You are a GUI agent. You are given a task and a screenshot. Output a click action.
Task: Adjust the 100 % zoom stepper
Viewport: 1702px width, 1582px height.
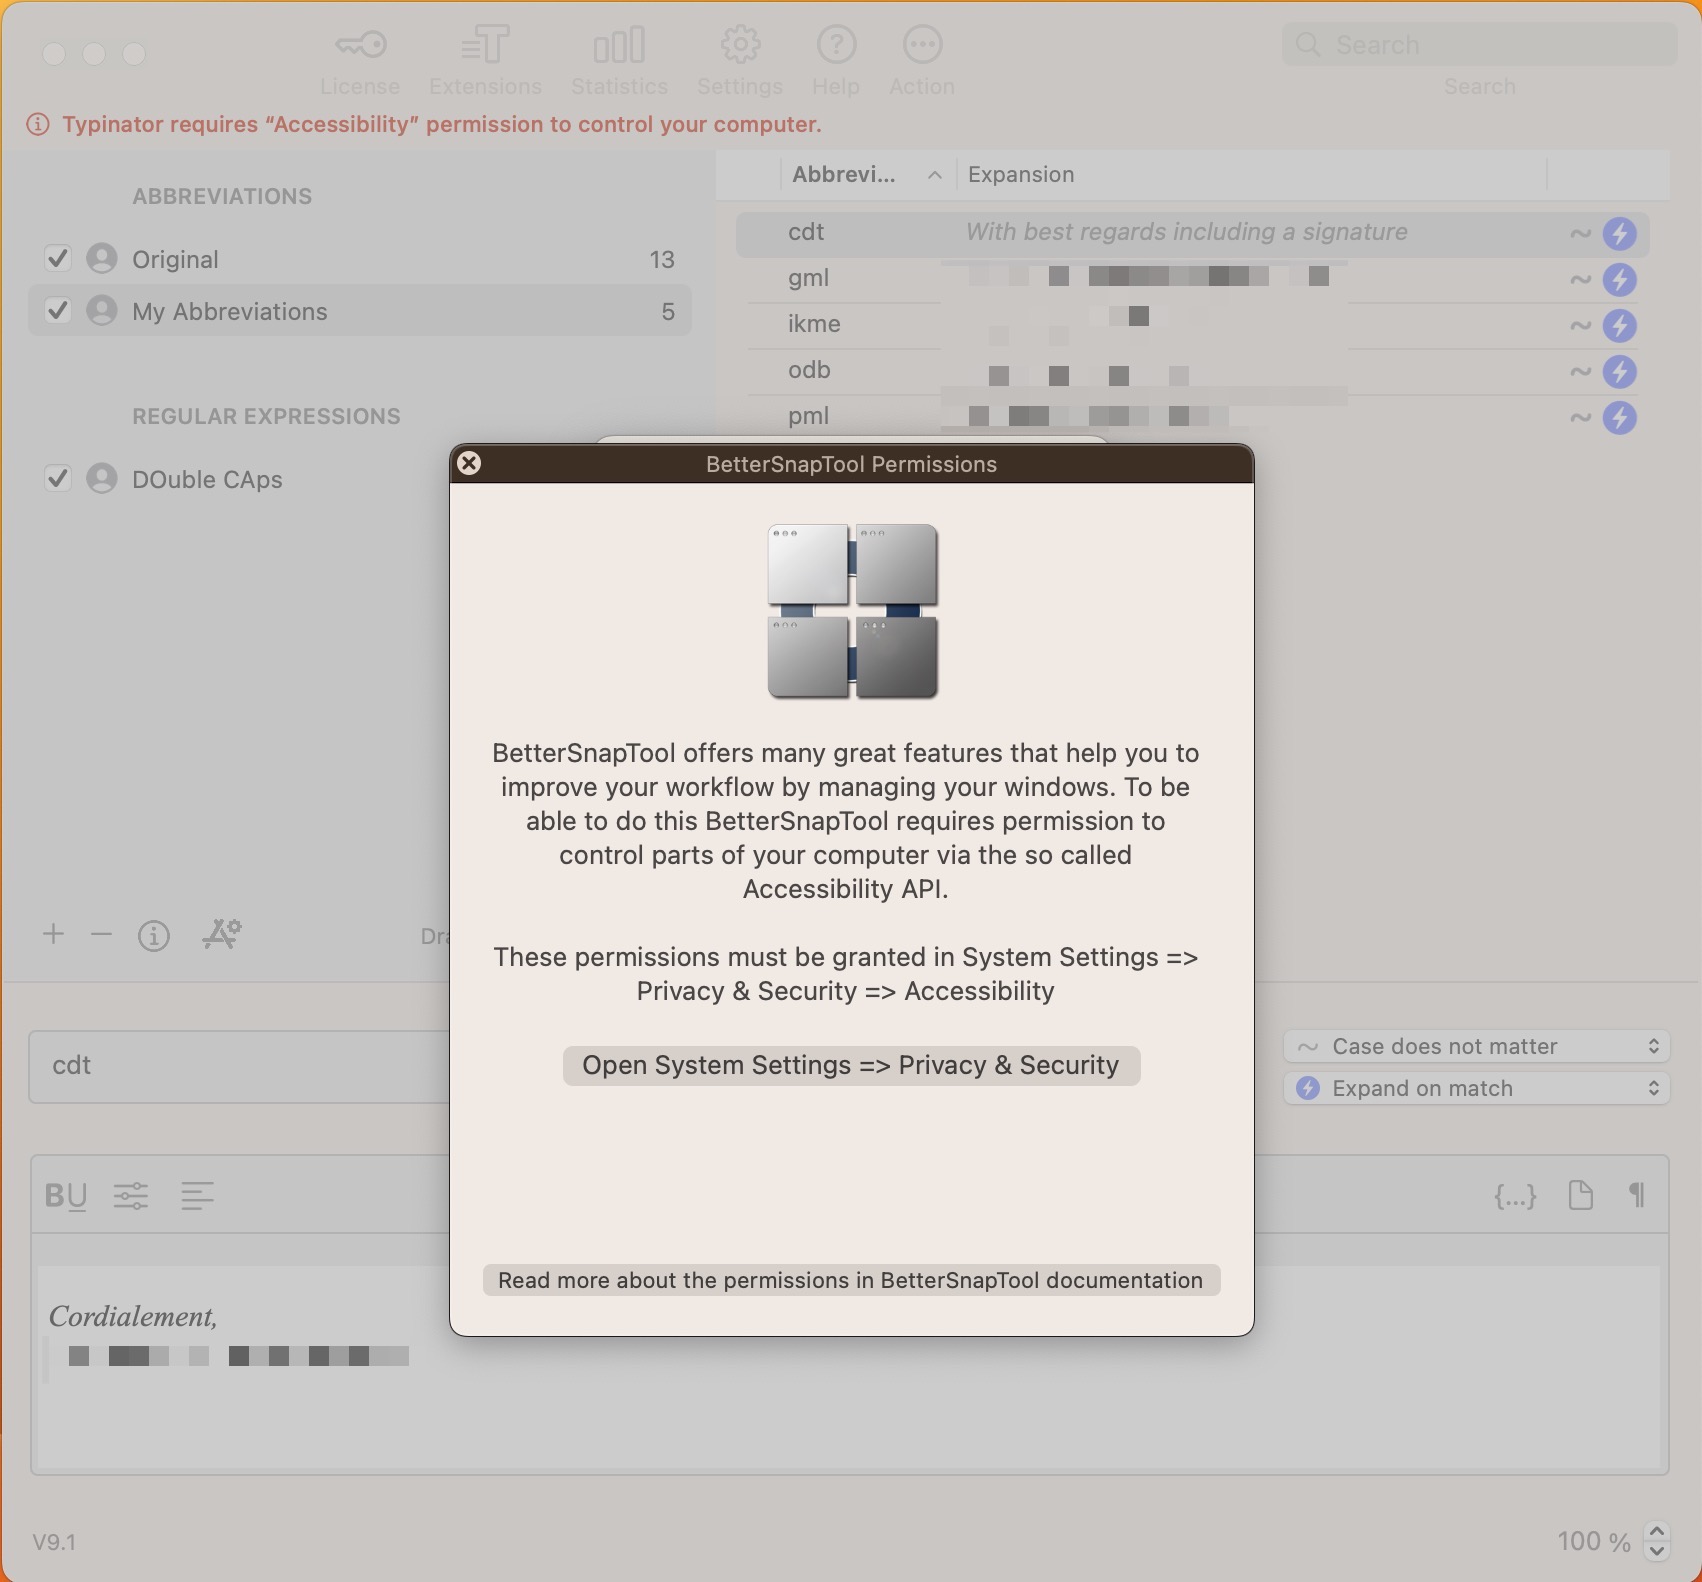[x=1657, y=1541]
